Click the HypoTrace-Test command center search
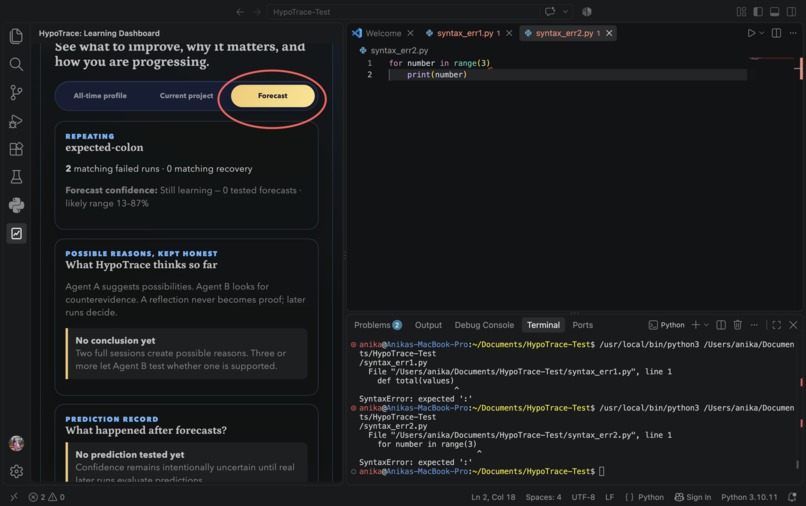Screen dimensions: 806x506 click(403, 12)
